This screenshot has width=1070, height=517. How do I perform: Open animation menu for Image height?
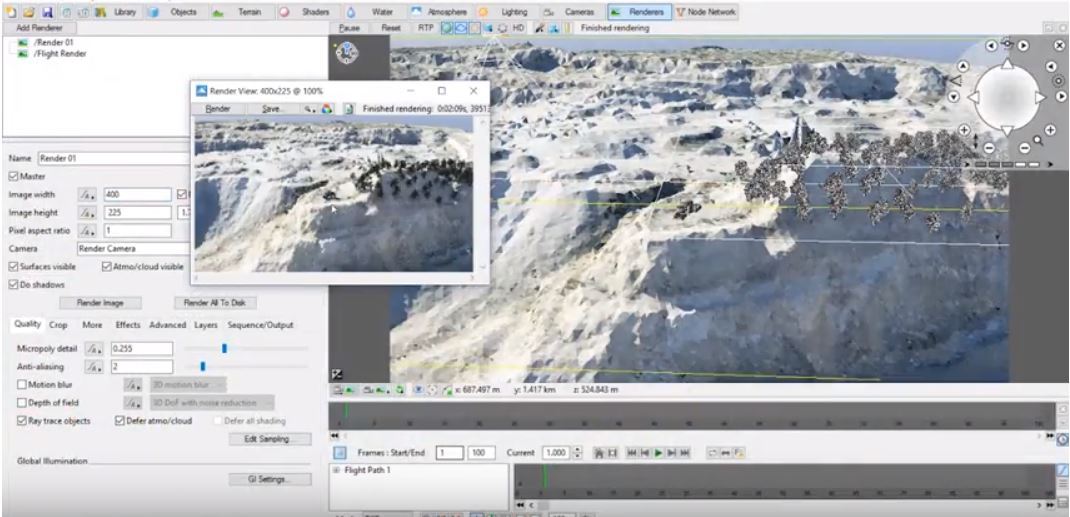coord(88,213)
